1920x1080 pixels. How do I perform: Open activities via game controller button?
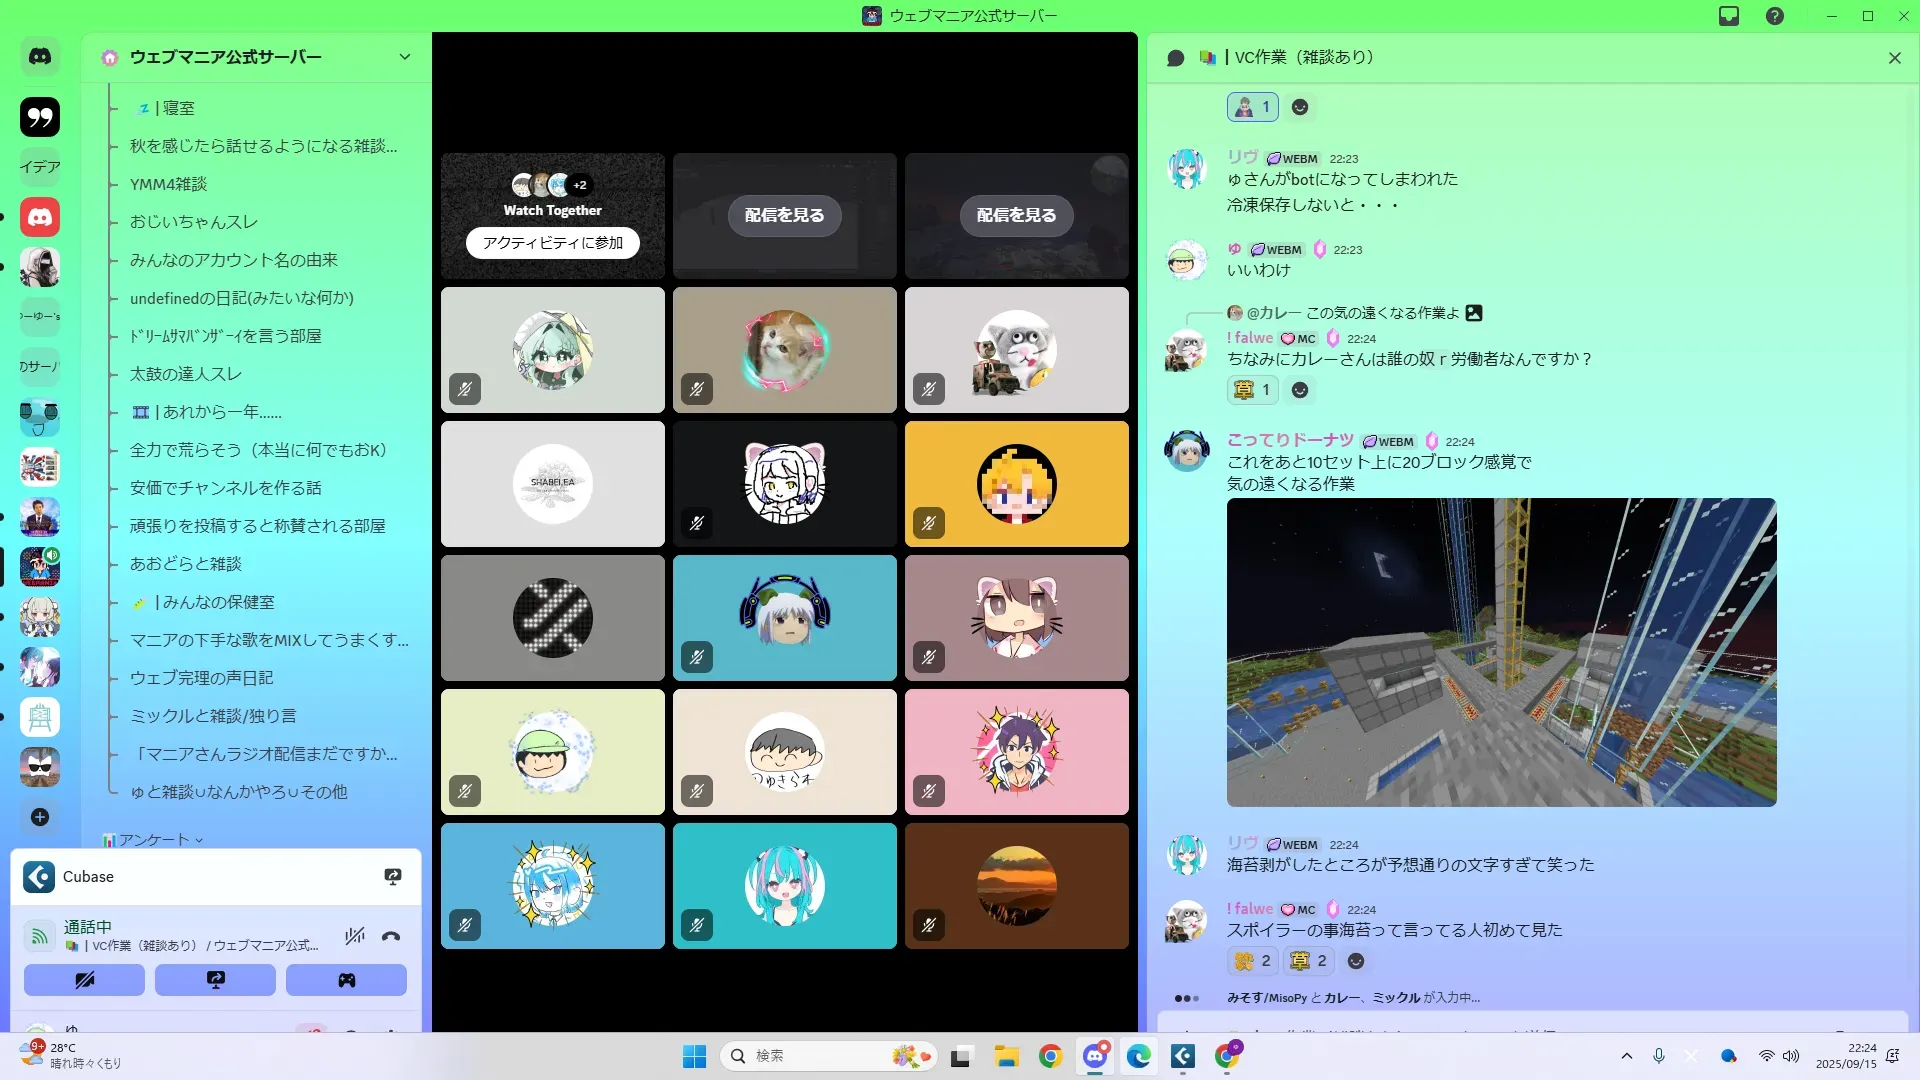(x=346, y=980)
